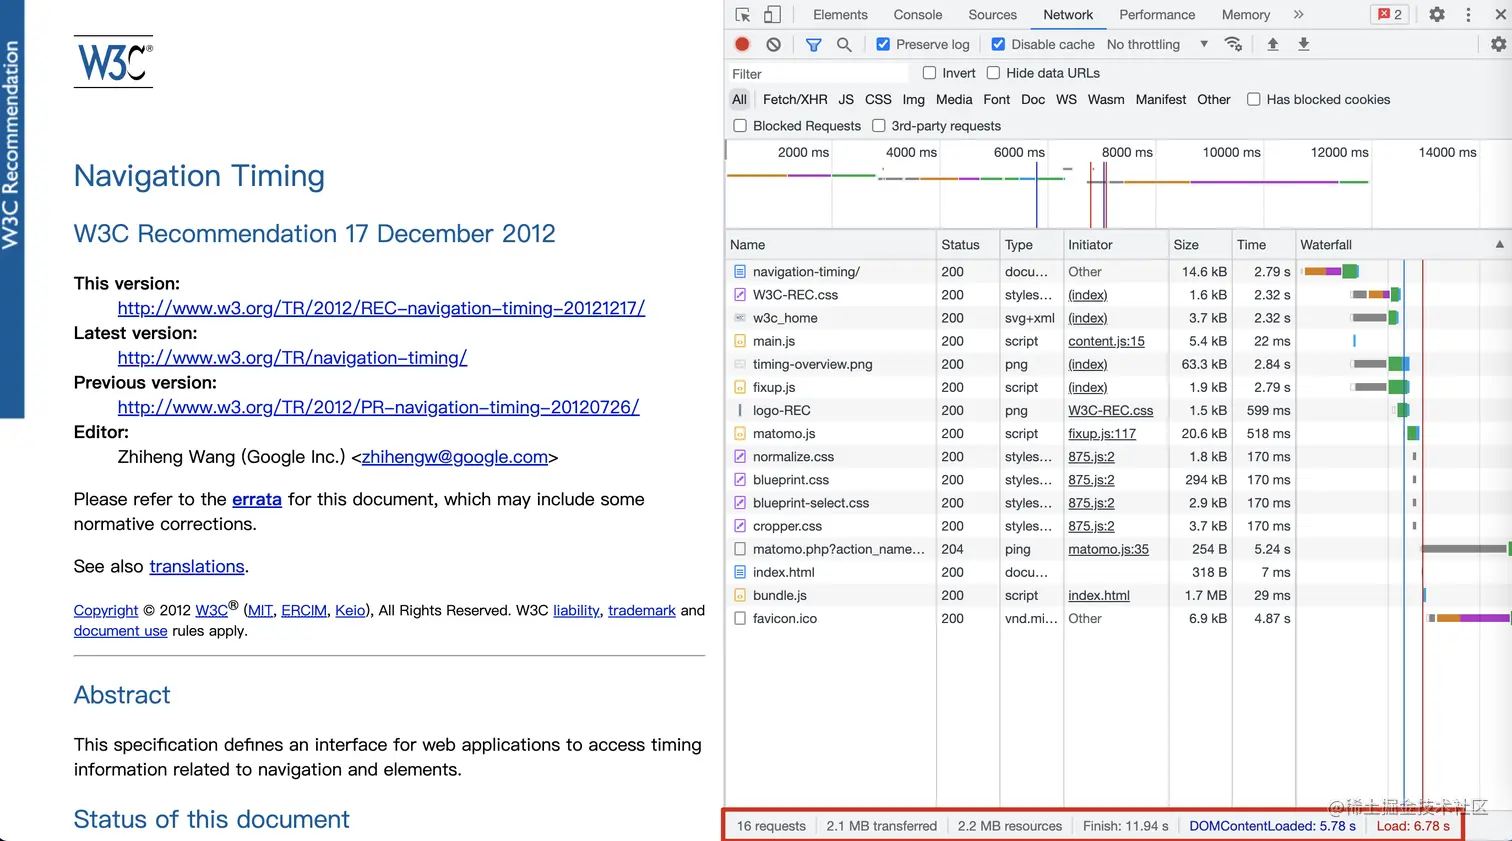The image size is (1512, 841).
Task: Filter requests by WS
Action: tap(1066, 99)
